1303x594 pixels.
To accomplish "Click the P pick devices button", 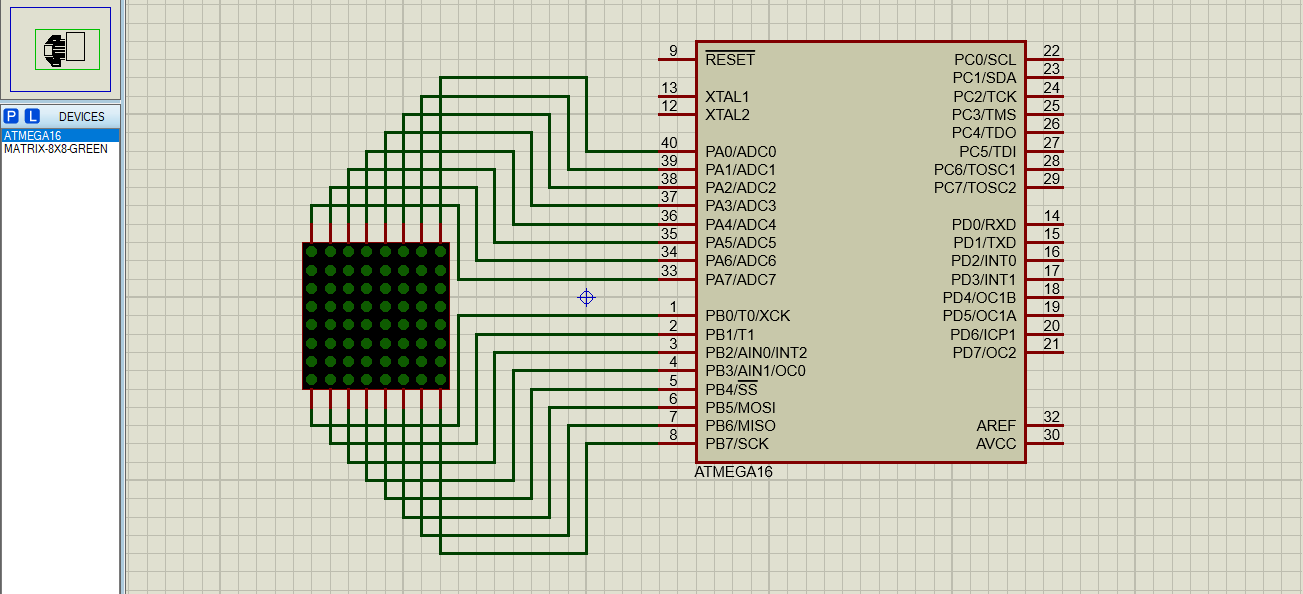I will coord(11,116).
